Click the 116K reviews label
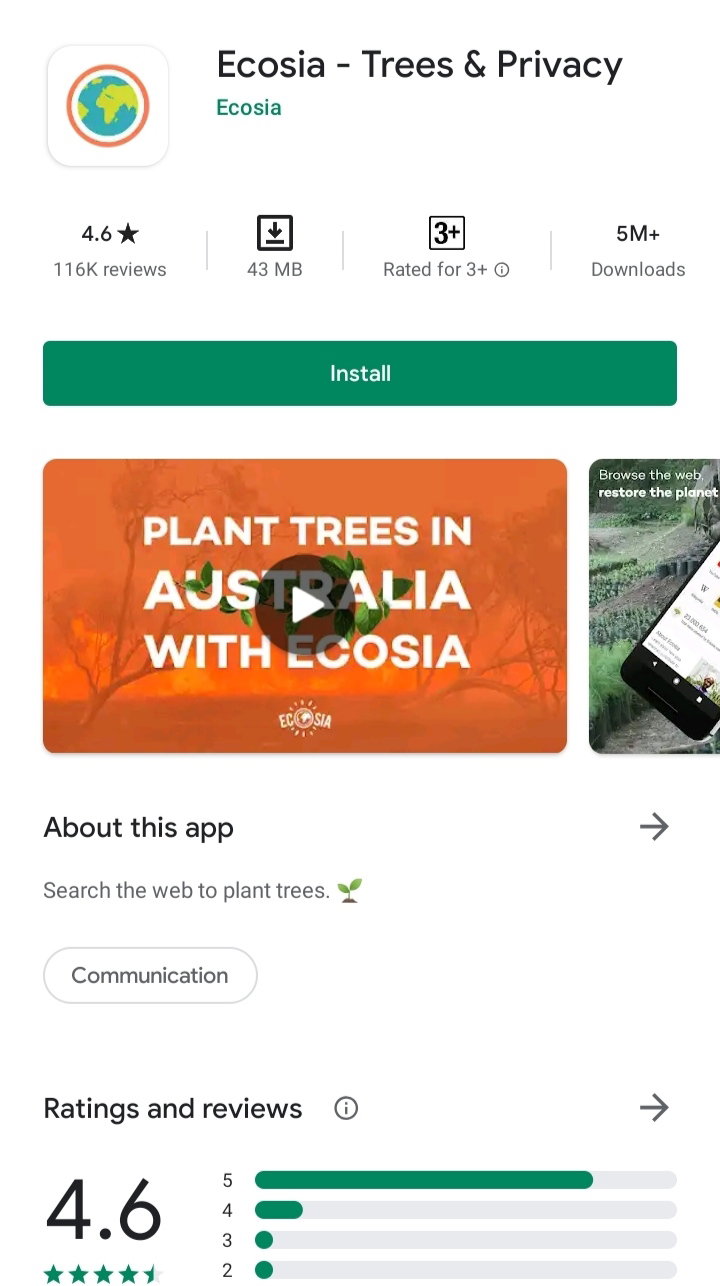This screenshot has width=720, height=1286. coord(110,270)
